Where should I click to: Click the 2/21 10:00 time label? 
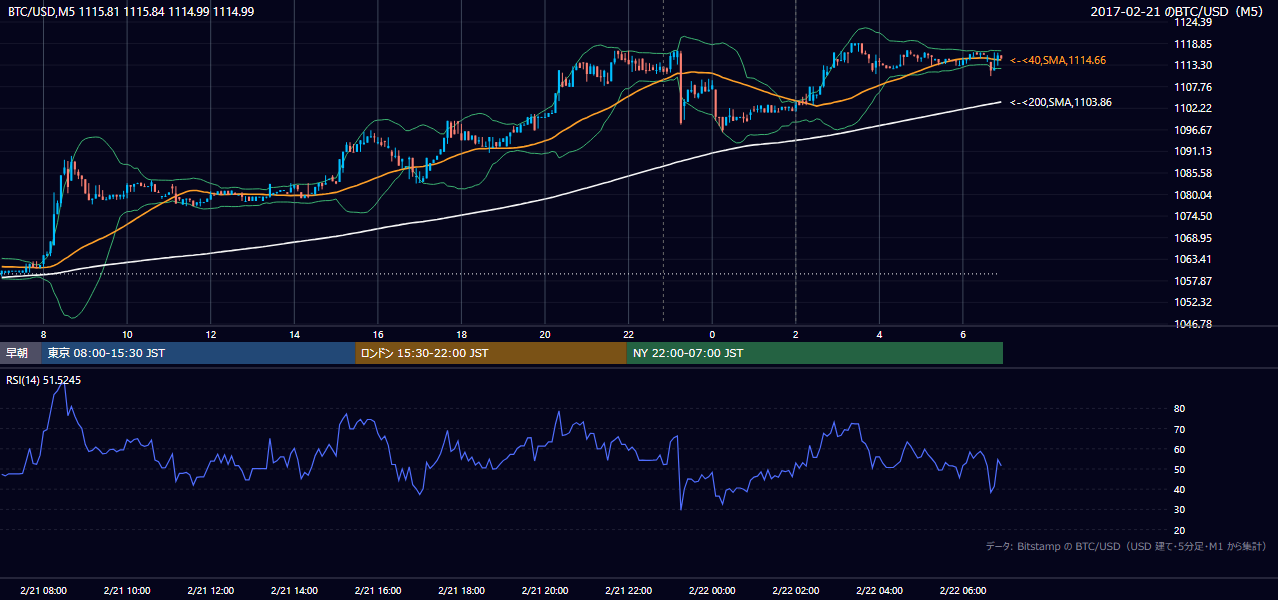pos(127,591)
